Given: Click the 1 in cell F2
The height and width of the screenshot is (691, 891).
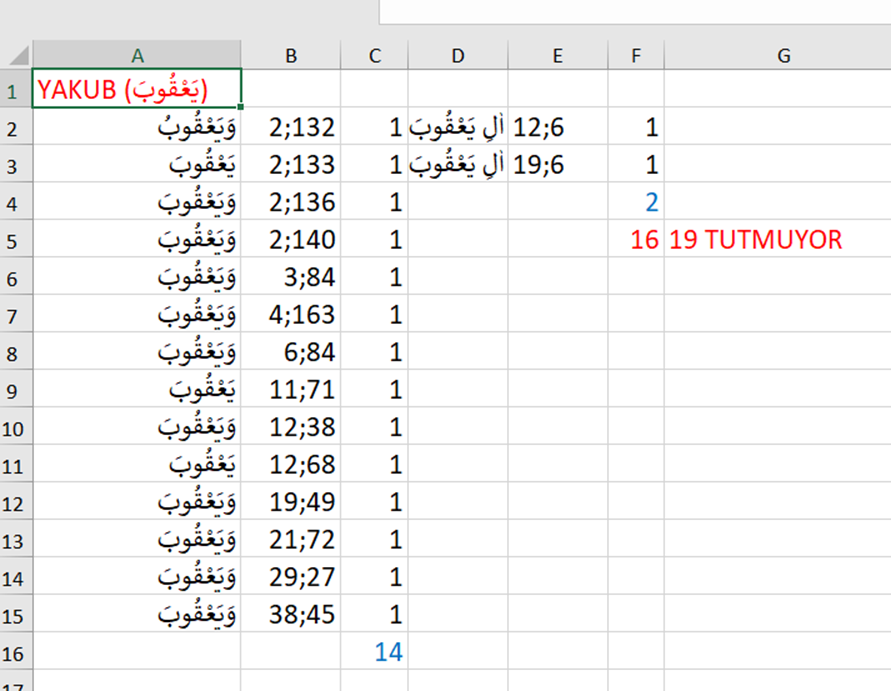Looking at the screenshot, I should [x=636, y=127].
